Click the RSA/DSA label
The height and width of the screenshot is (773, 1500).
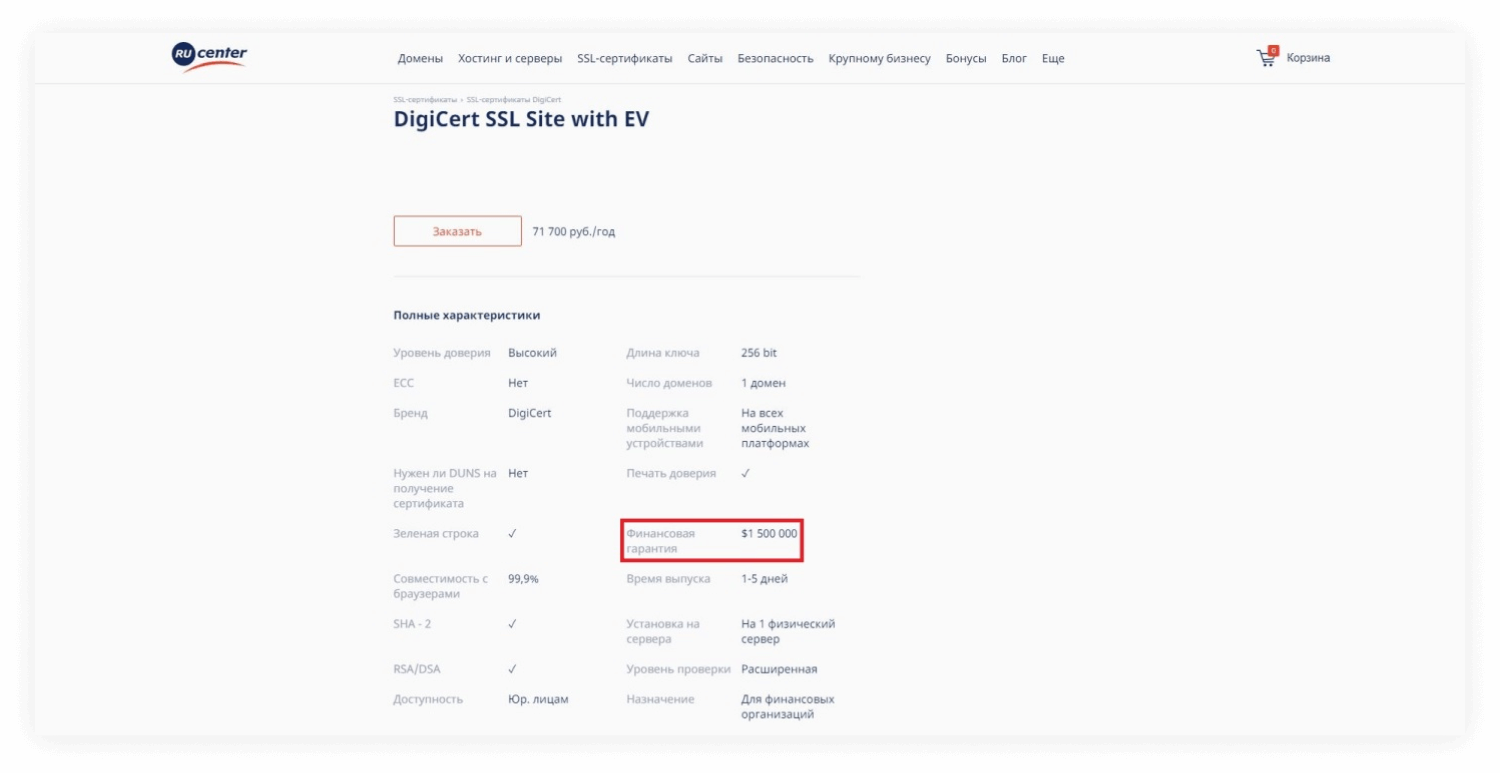417,669
